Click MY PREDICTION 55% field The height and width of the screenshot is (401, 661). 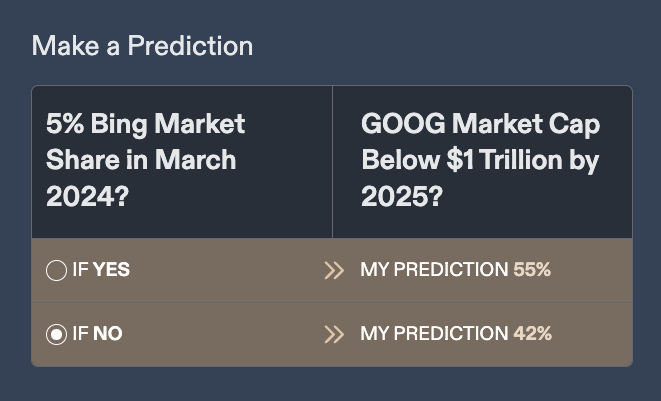[455, 270]
